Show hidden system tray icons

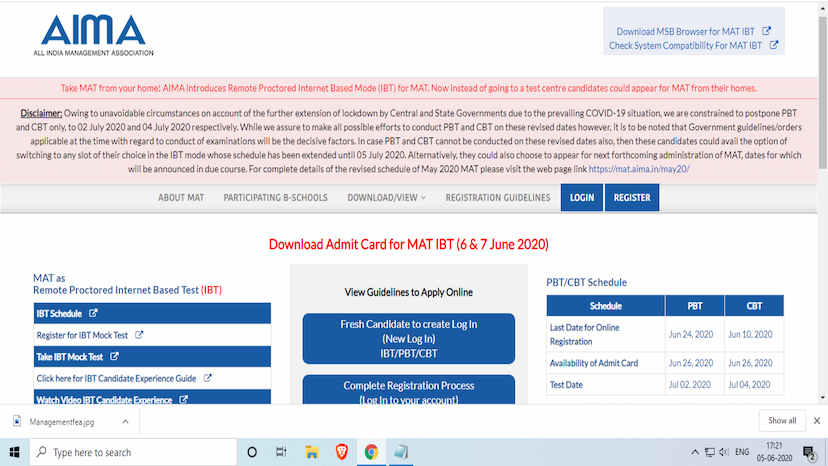[695, 452]
